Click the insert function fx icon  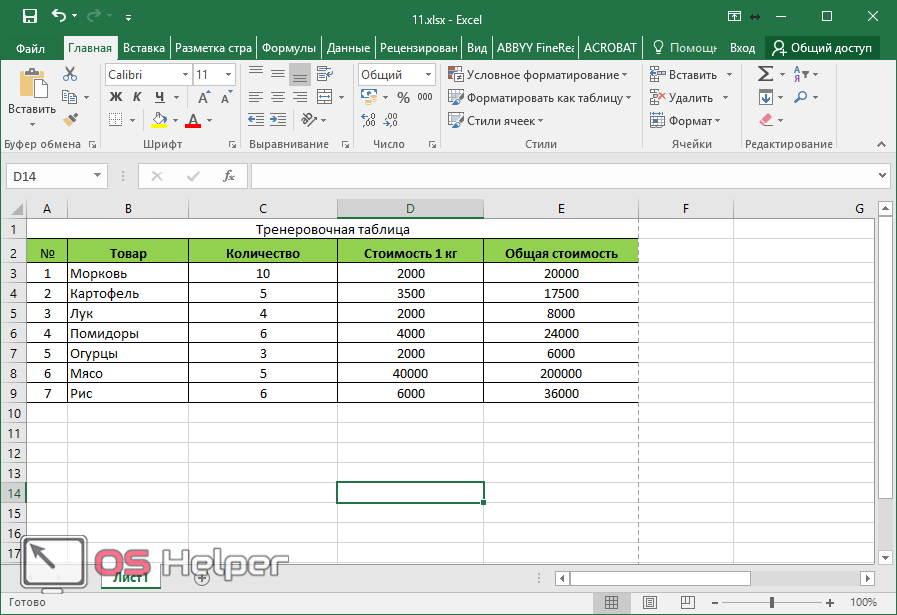[229, 176]
